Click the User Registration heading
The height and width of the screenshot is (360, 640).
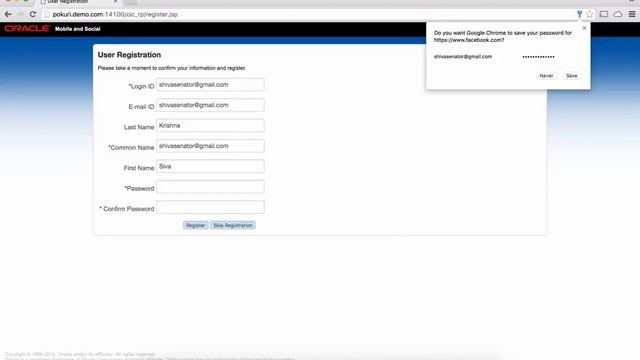point(129,55)
